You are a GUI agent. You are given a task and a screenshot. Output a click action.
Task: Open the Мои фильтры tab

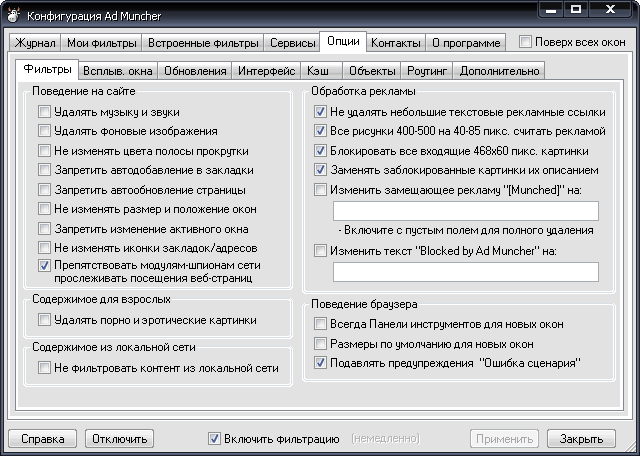[x=101, y=43]
